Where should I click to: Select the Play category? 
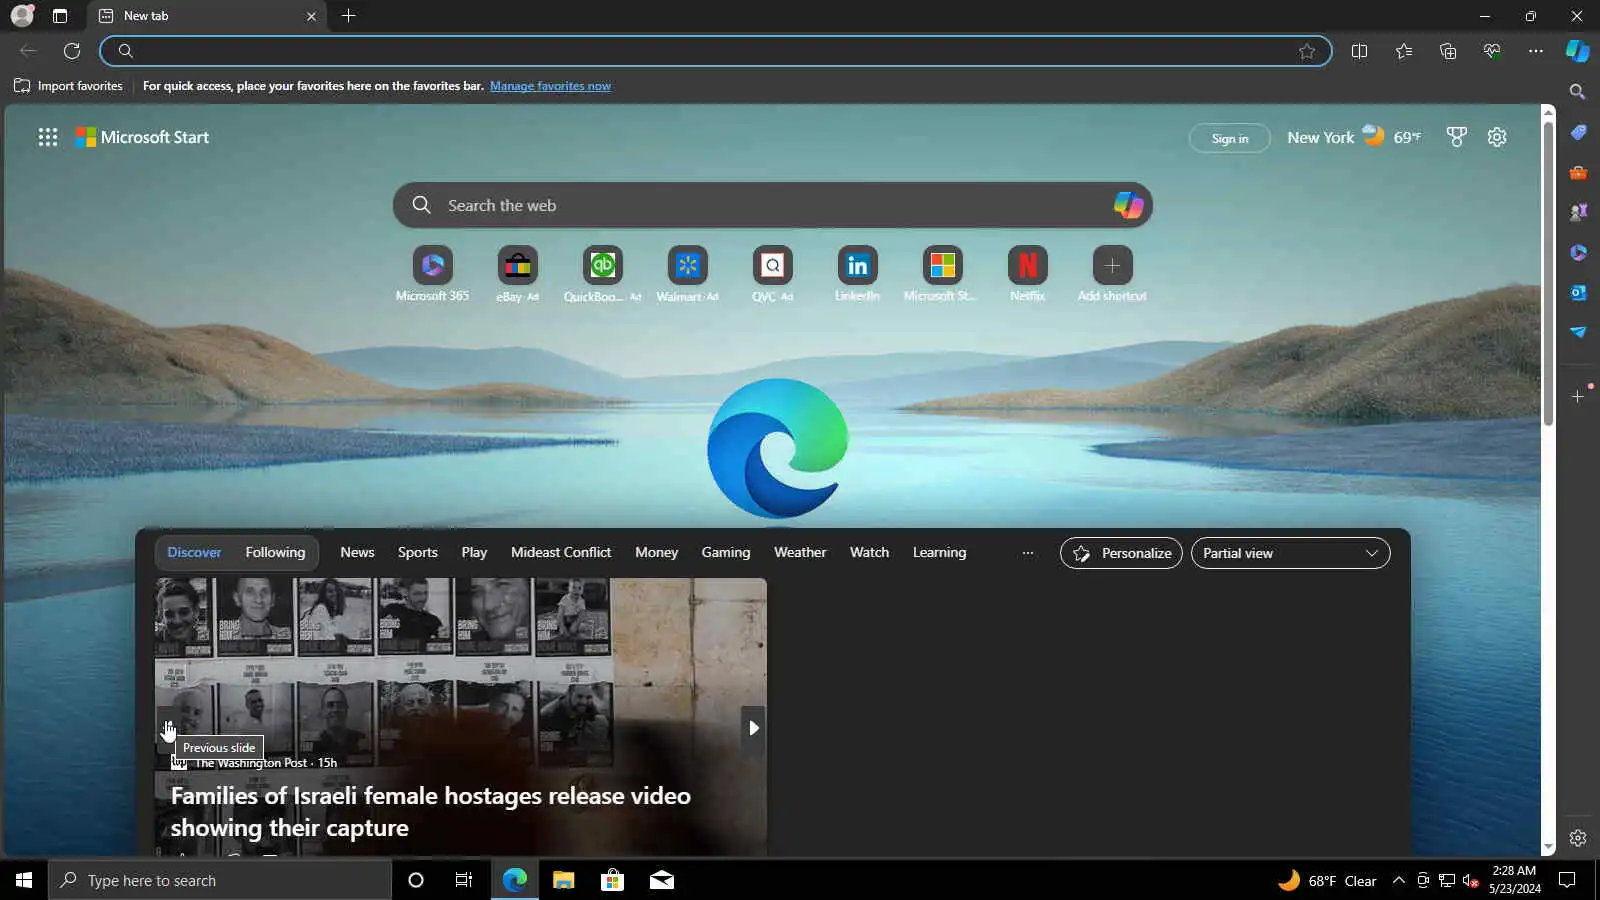click(x=474, y=552)
